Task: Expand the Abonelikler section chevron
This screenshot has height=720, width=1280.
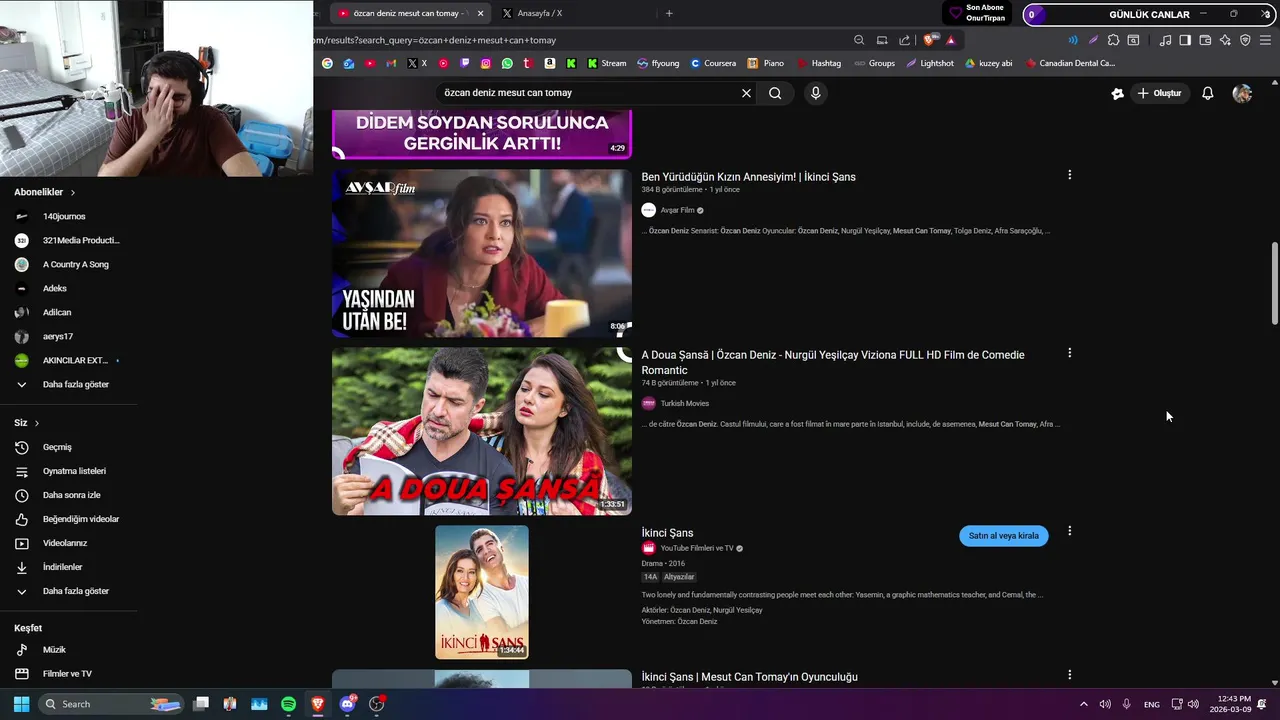Action: (73, 192)
